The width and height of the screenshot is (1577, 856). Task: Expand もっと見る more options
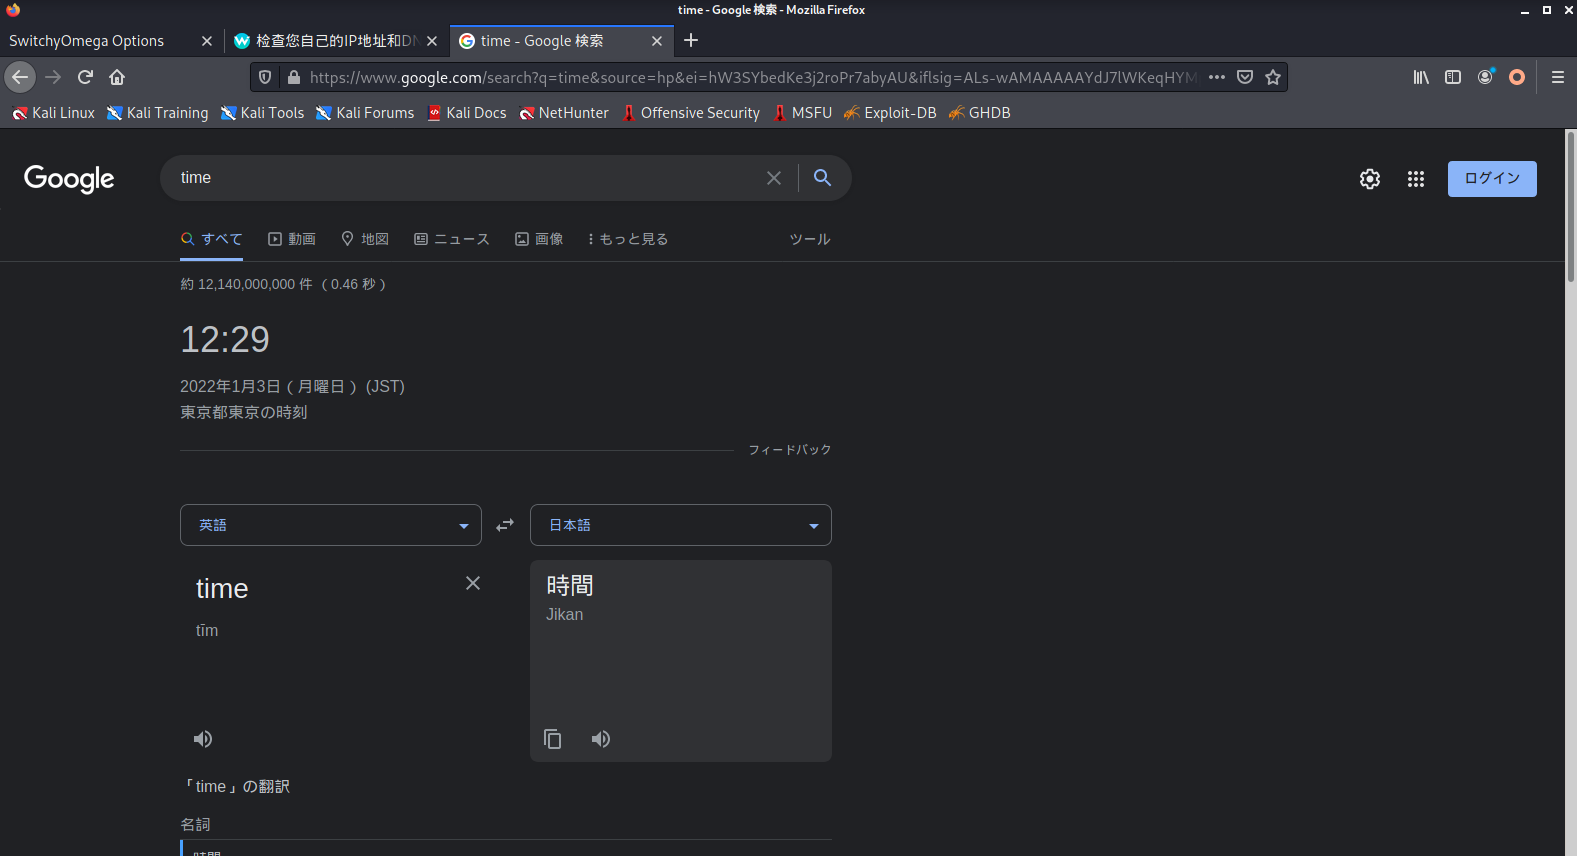tap(628, 239)
